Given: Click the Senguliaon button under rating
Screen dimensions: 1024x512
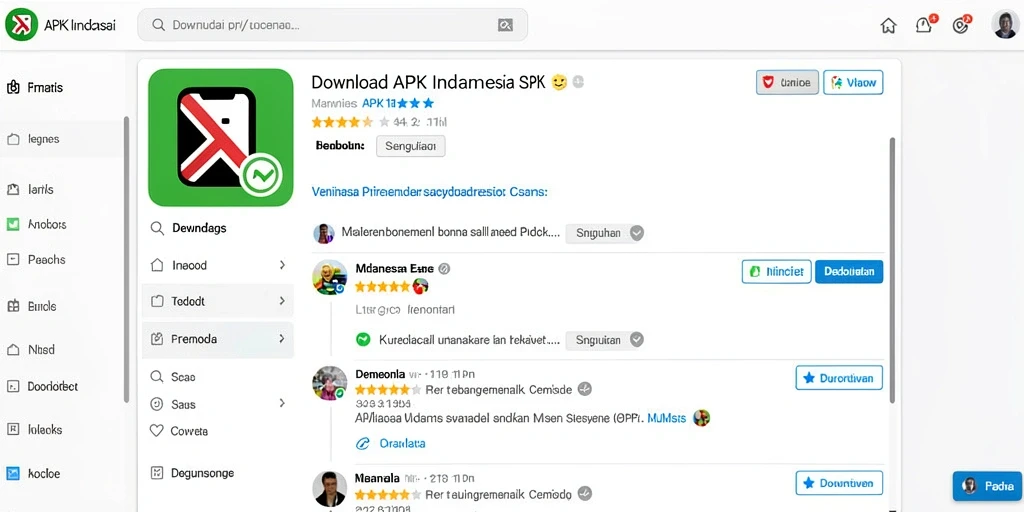Looking at the screenshot, I should [411, 146].
